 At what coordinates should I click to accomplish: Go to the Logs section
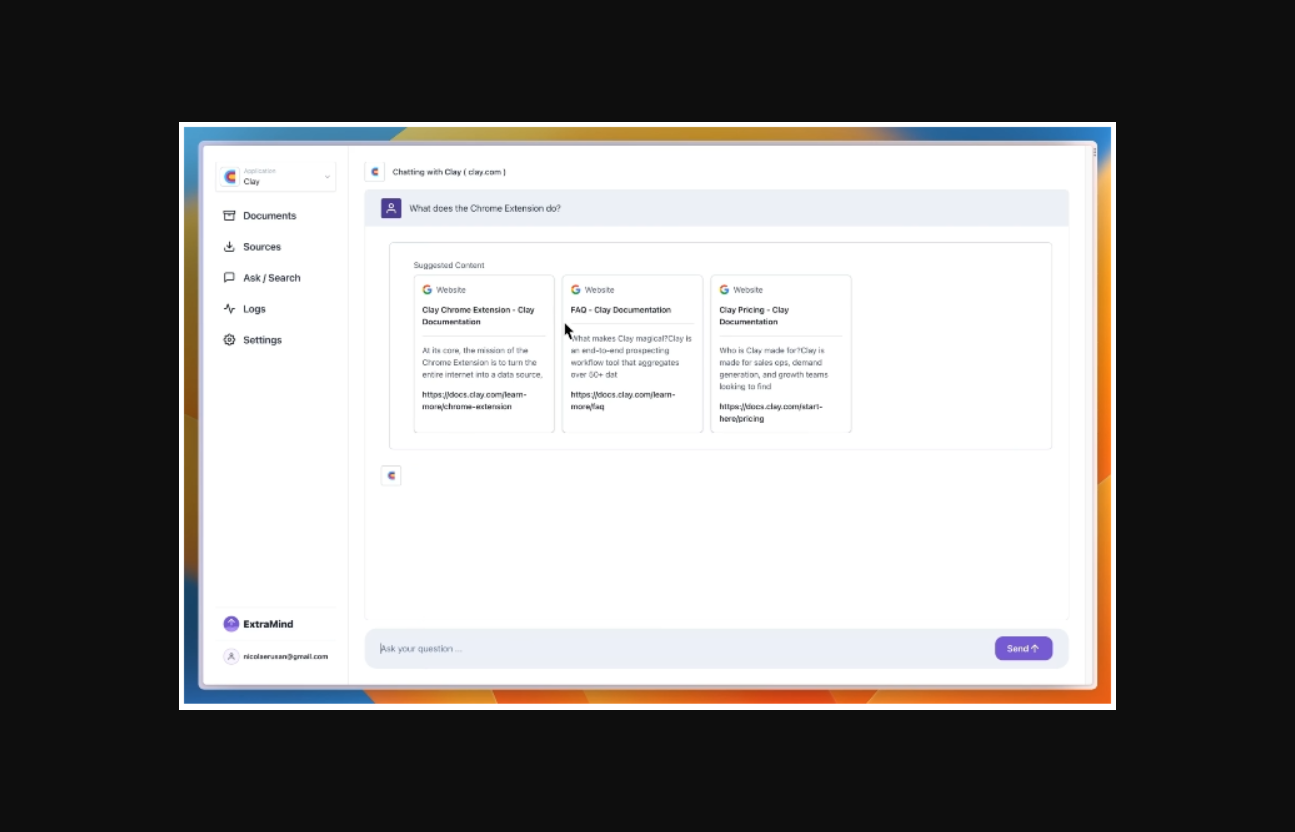254,309
